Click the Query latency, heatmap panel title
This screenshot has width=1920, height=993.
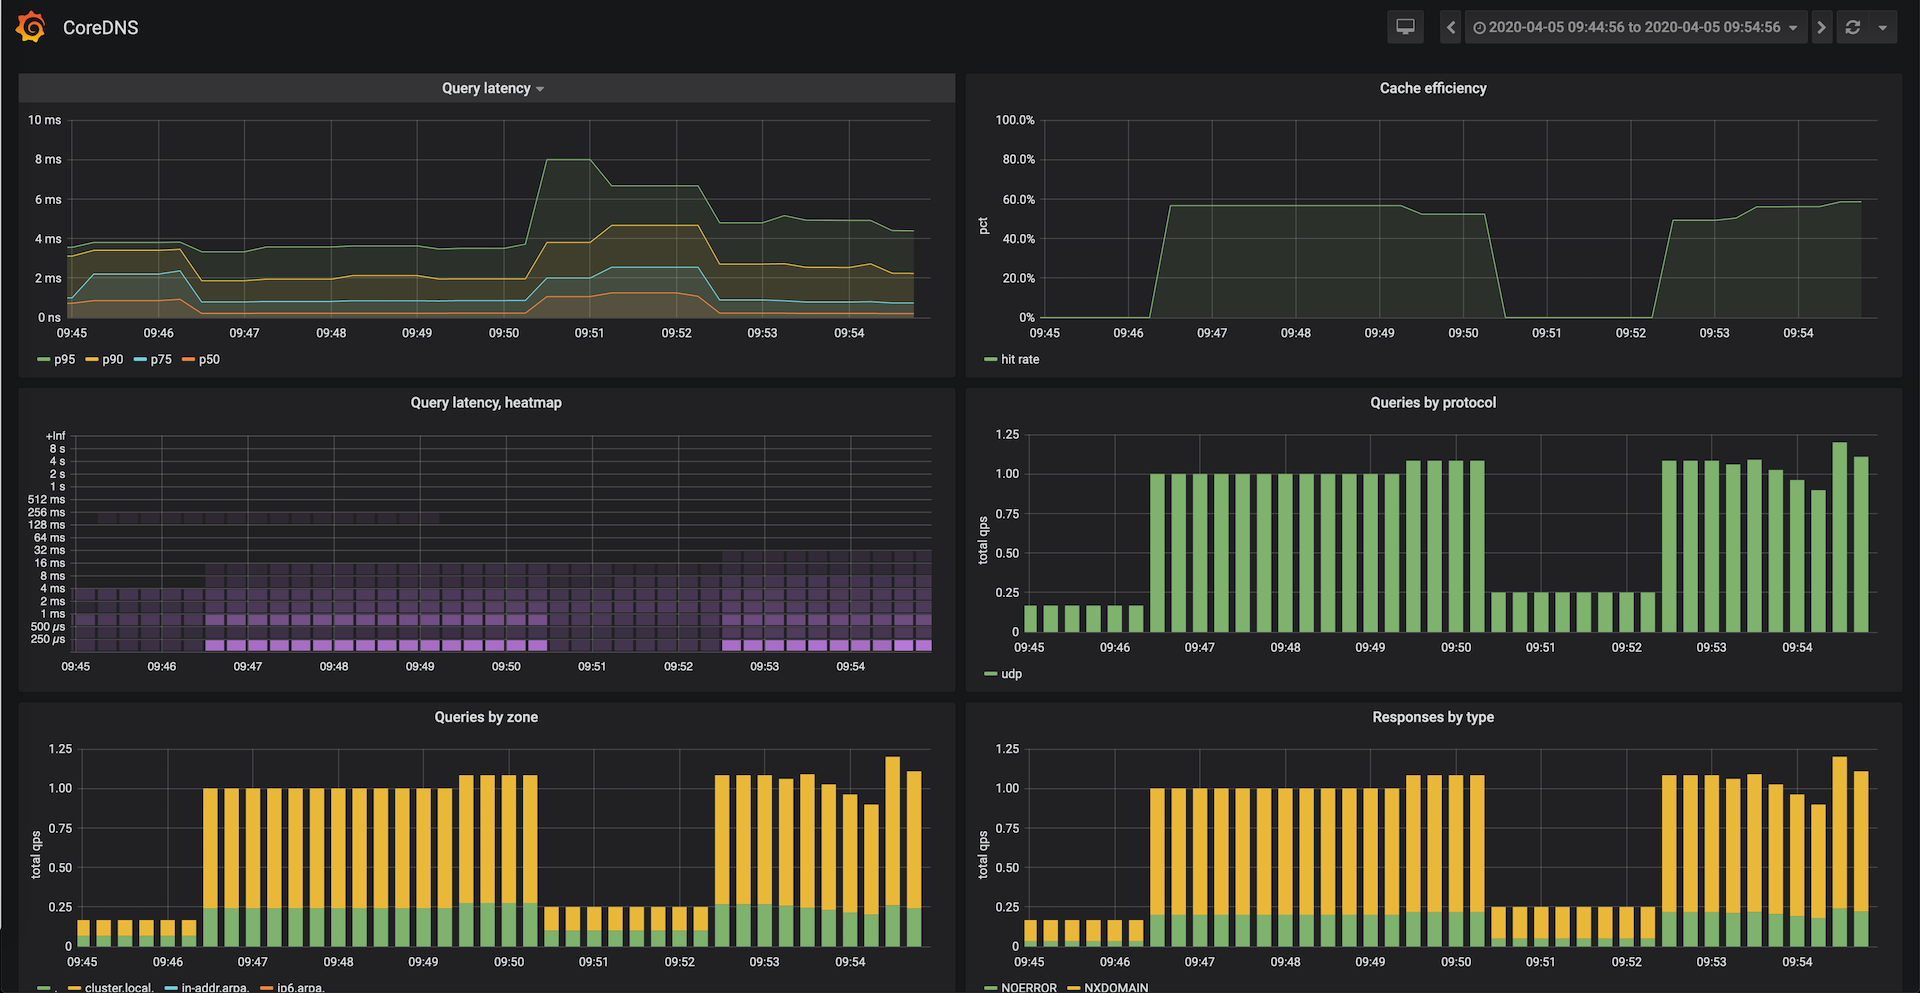(x=486, y=402)
